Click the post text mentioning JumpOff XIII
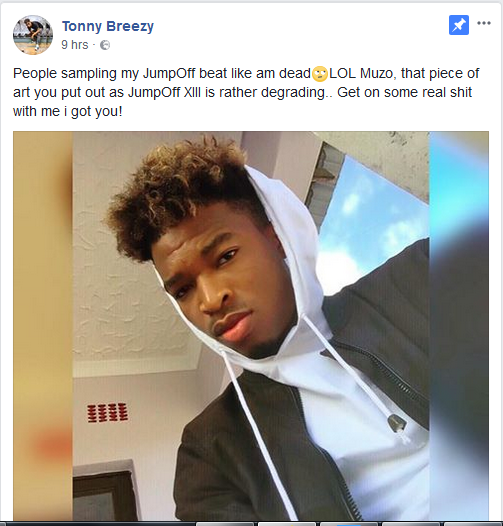The height and width of the screenshot is (526, 503). [x=246, y=92]
